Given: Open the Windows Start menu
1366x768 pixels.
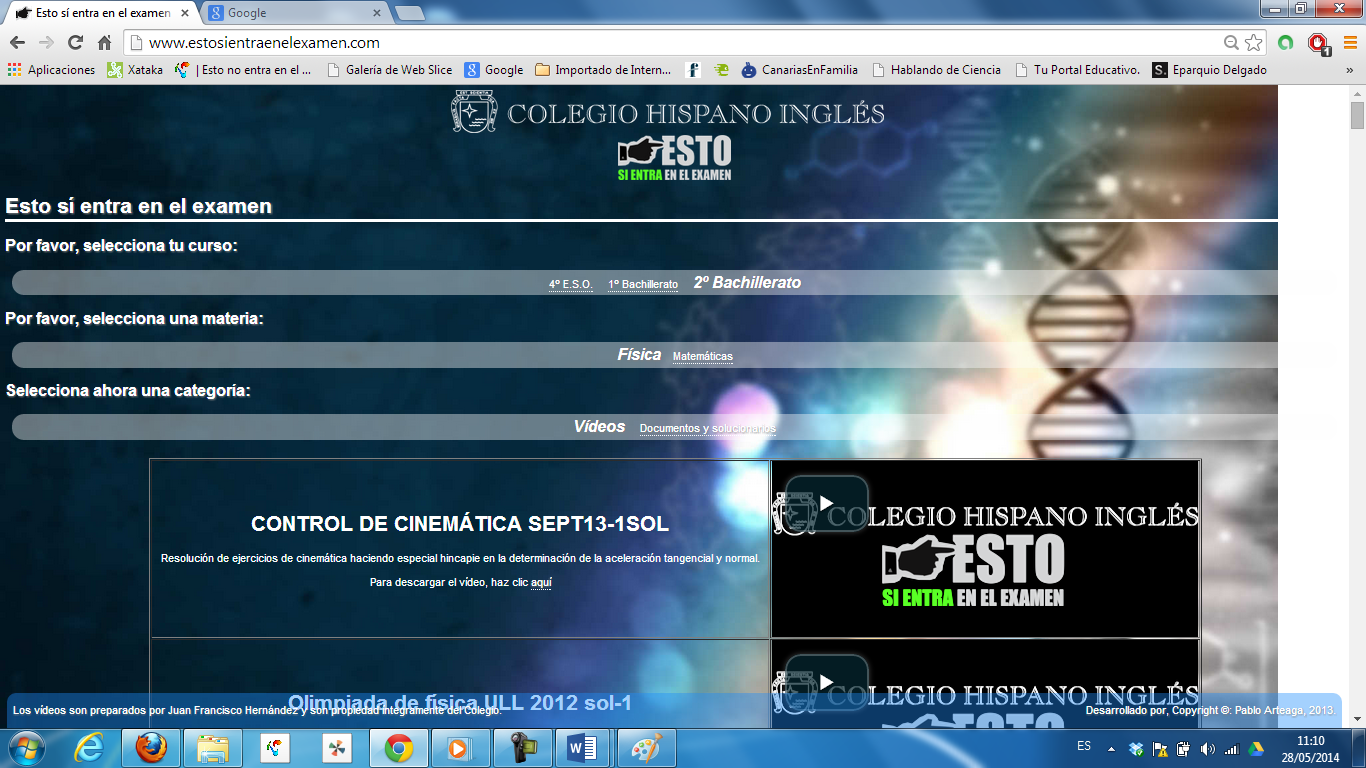Looking at the screenshot, I should 25,748.
